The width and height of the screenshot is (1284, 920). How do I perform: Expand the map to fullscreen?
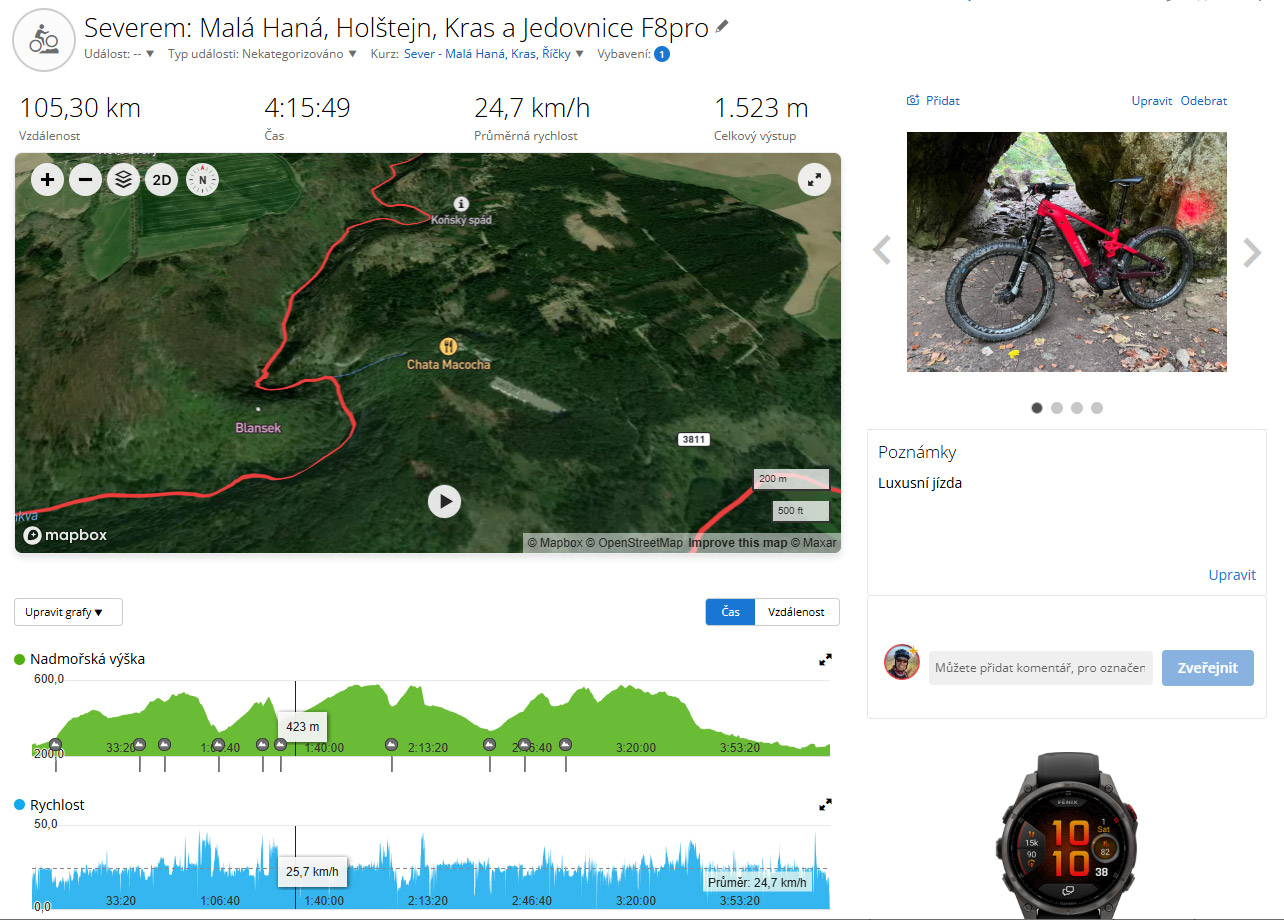[x=815, y=179]
